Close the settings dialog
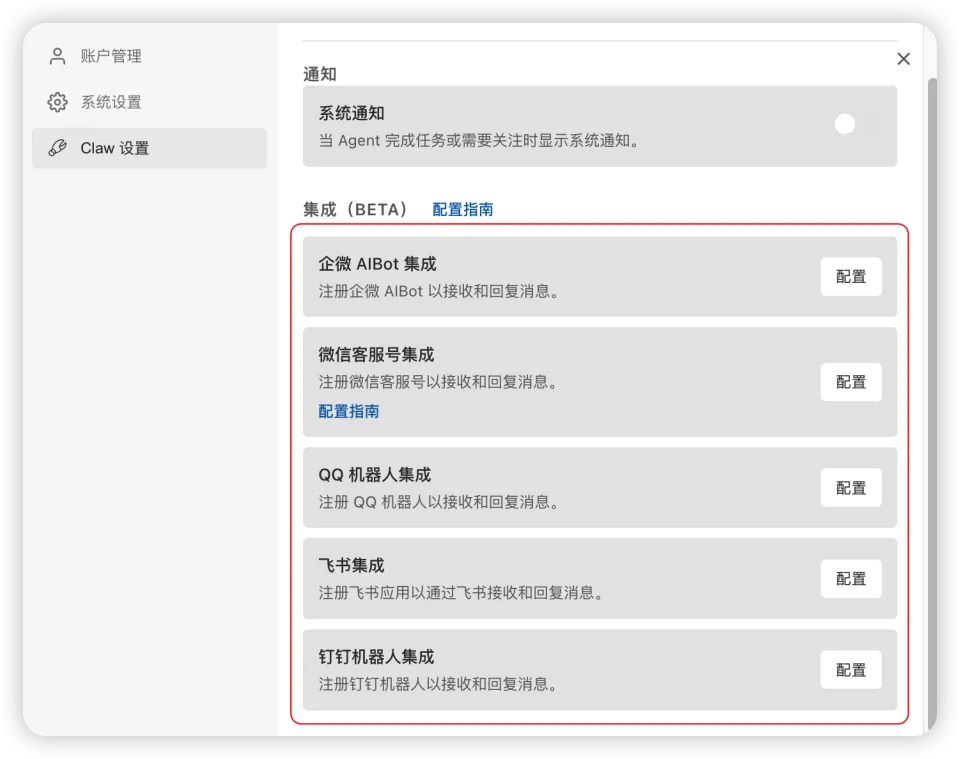The height and width of the screenshot is (759, 960). point(903,59)
